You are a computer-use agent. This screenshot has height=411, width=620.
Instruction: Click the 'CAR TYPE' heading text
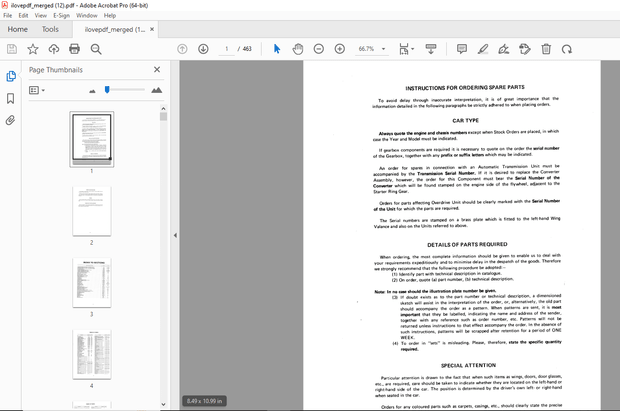465,120
